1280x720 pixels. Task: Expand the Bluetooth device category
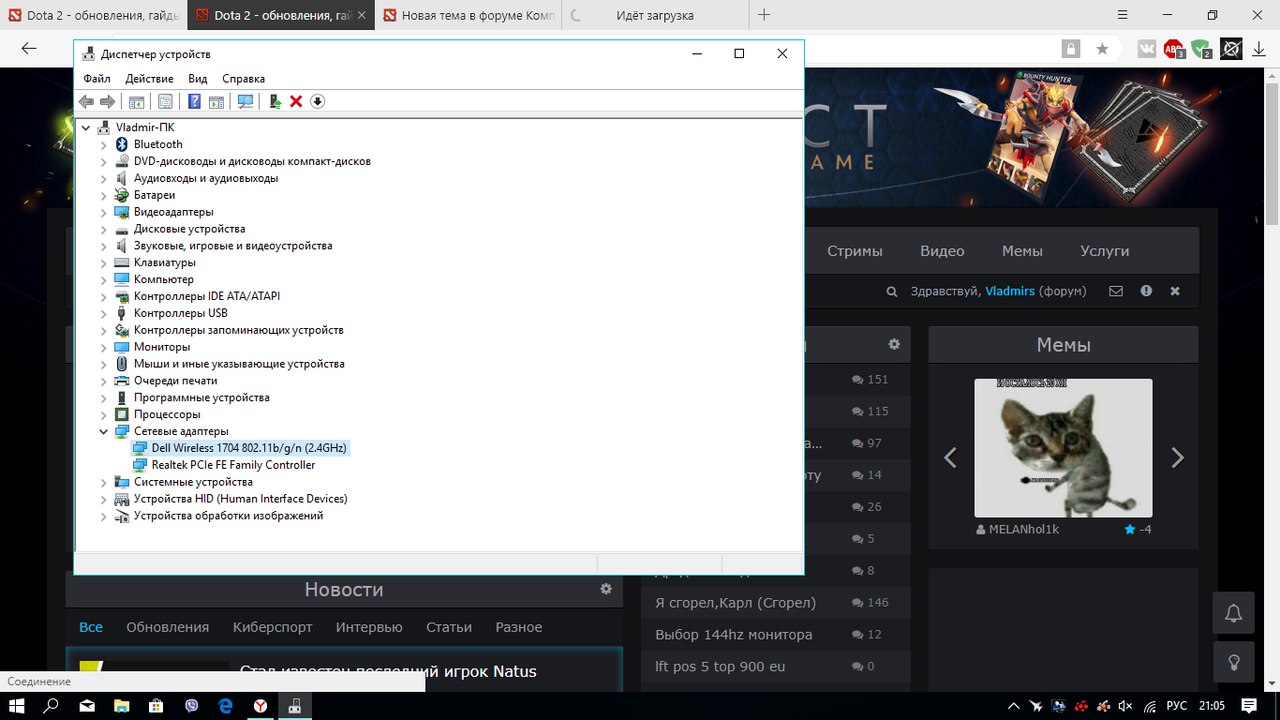pyautogui.click(x=104, y=145)
